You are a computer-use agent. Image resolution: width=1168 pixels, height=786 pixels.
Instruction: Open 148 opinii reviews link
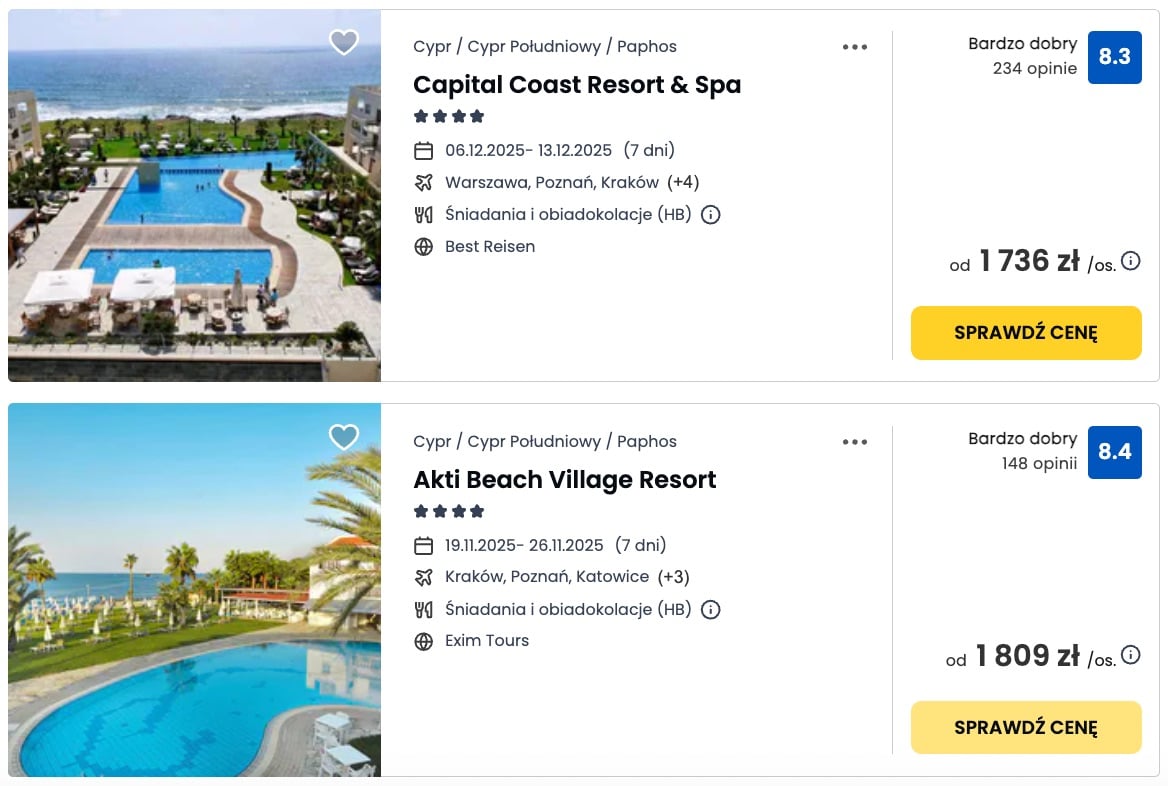1039,463
